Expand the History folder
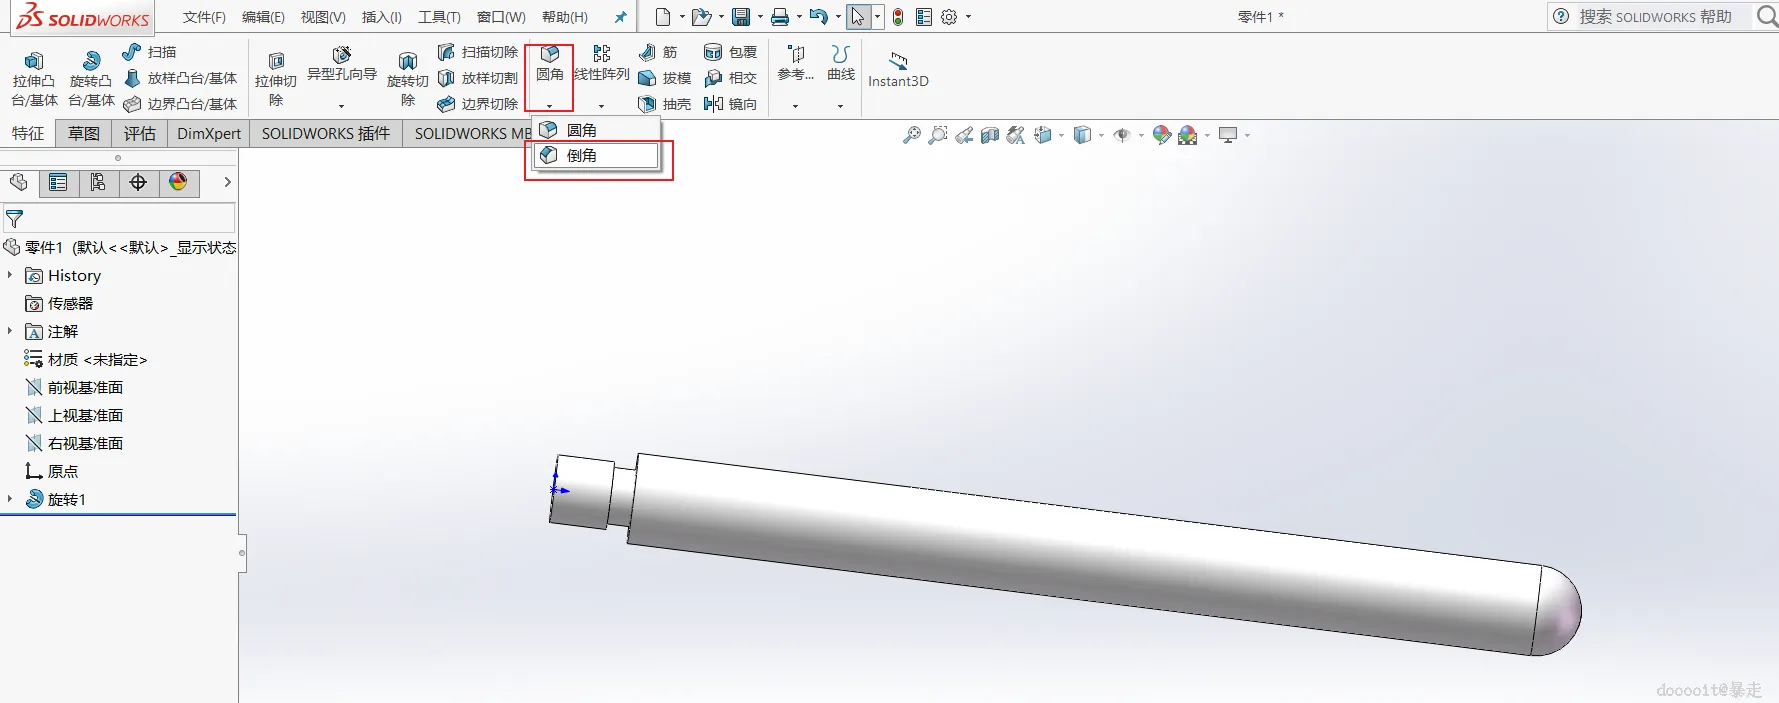The width and height of the screenshot is (1779, 703). pyautogui.click(x=10, y=275)
